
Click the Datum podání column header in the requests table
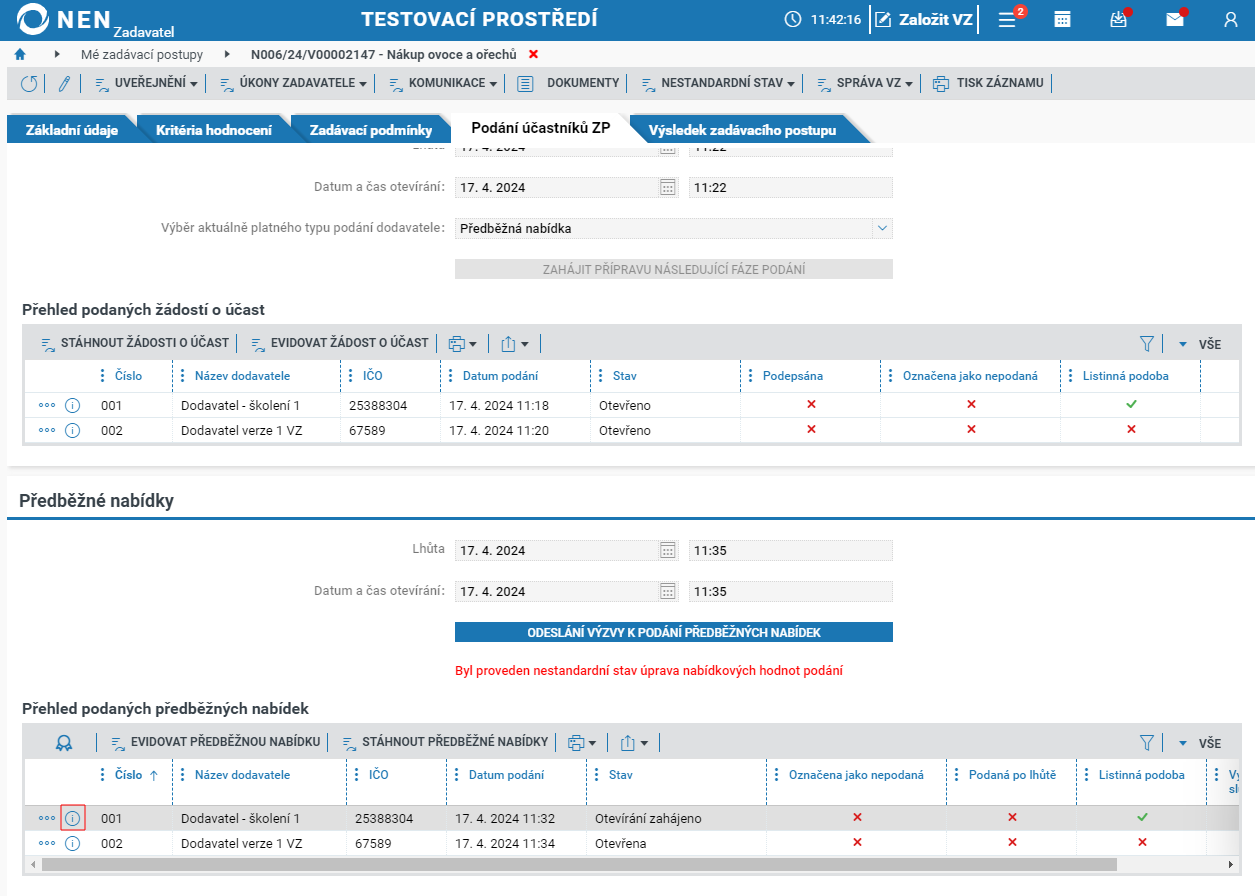click(x=500, y=376)
